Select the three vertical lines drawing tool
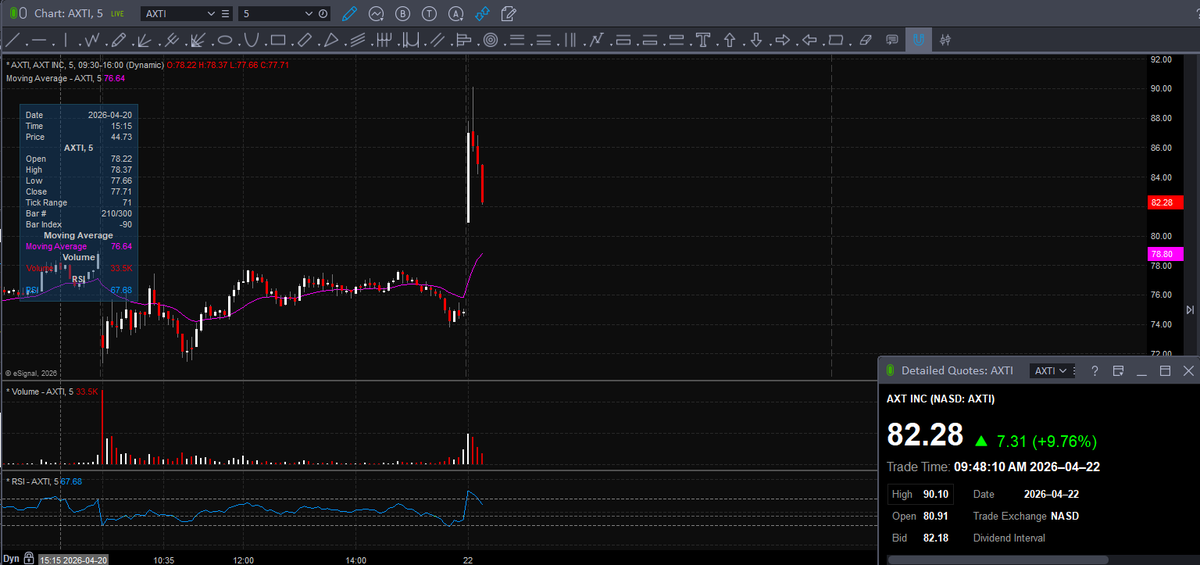1200x565 pixels. tap(571, 40)
